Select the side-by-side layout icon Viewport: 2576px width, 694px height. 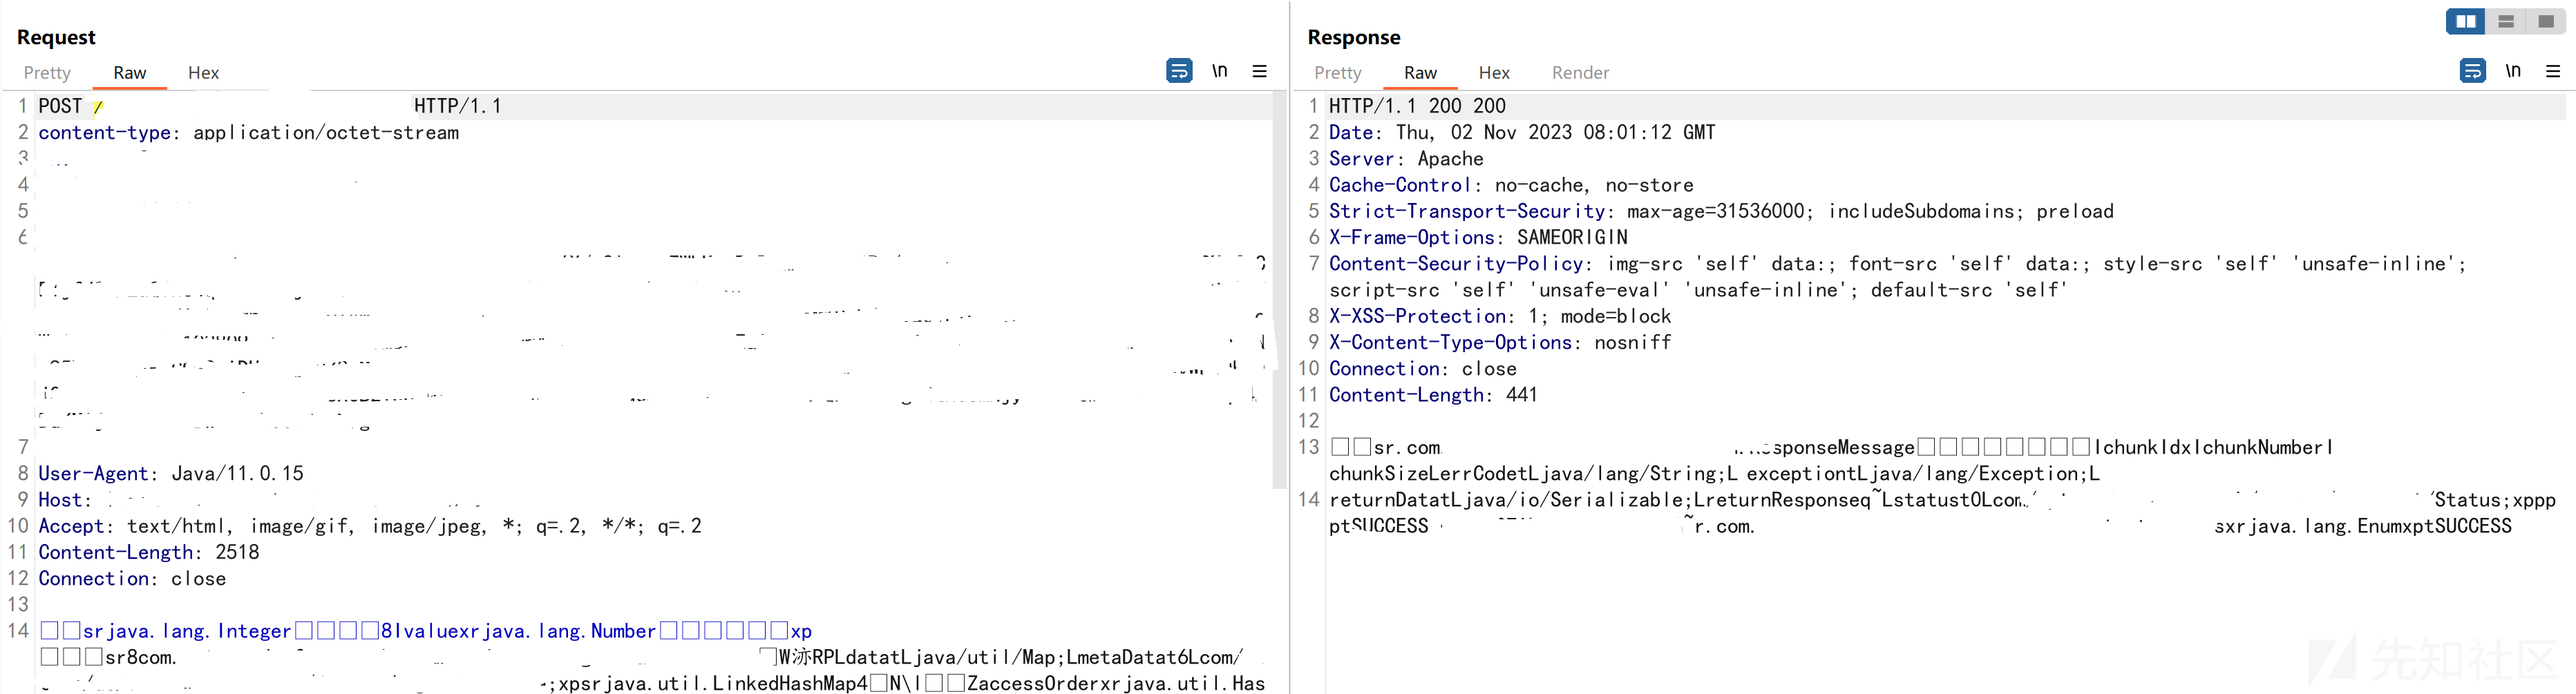pos(2466,21)
